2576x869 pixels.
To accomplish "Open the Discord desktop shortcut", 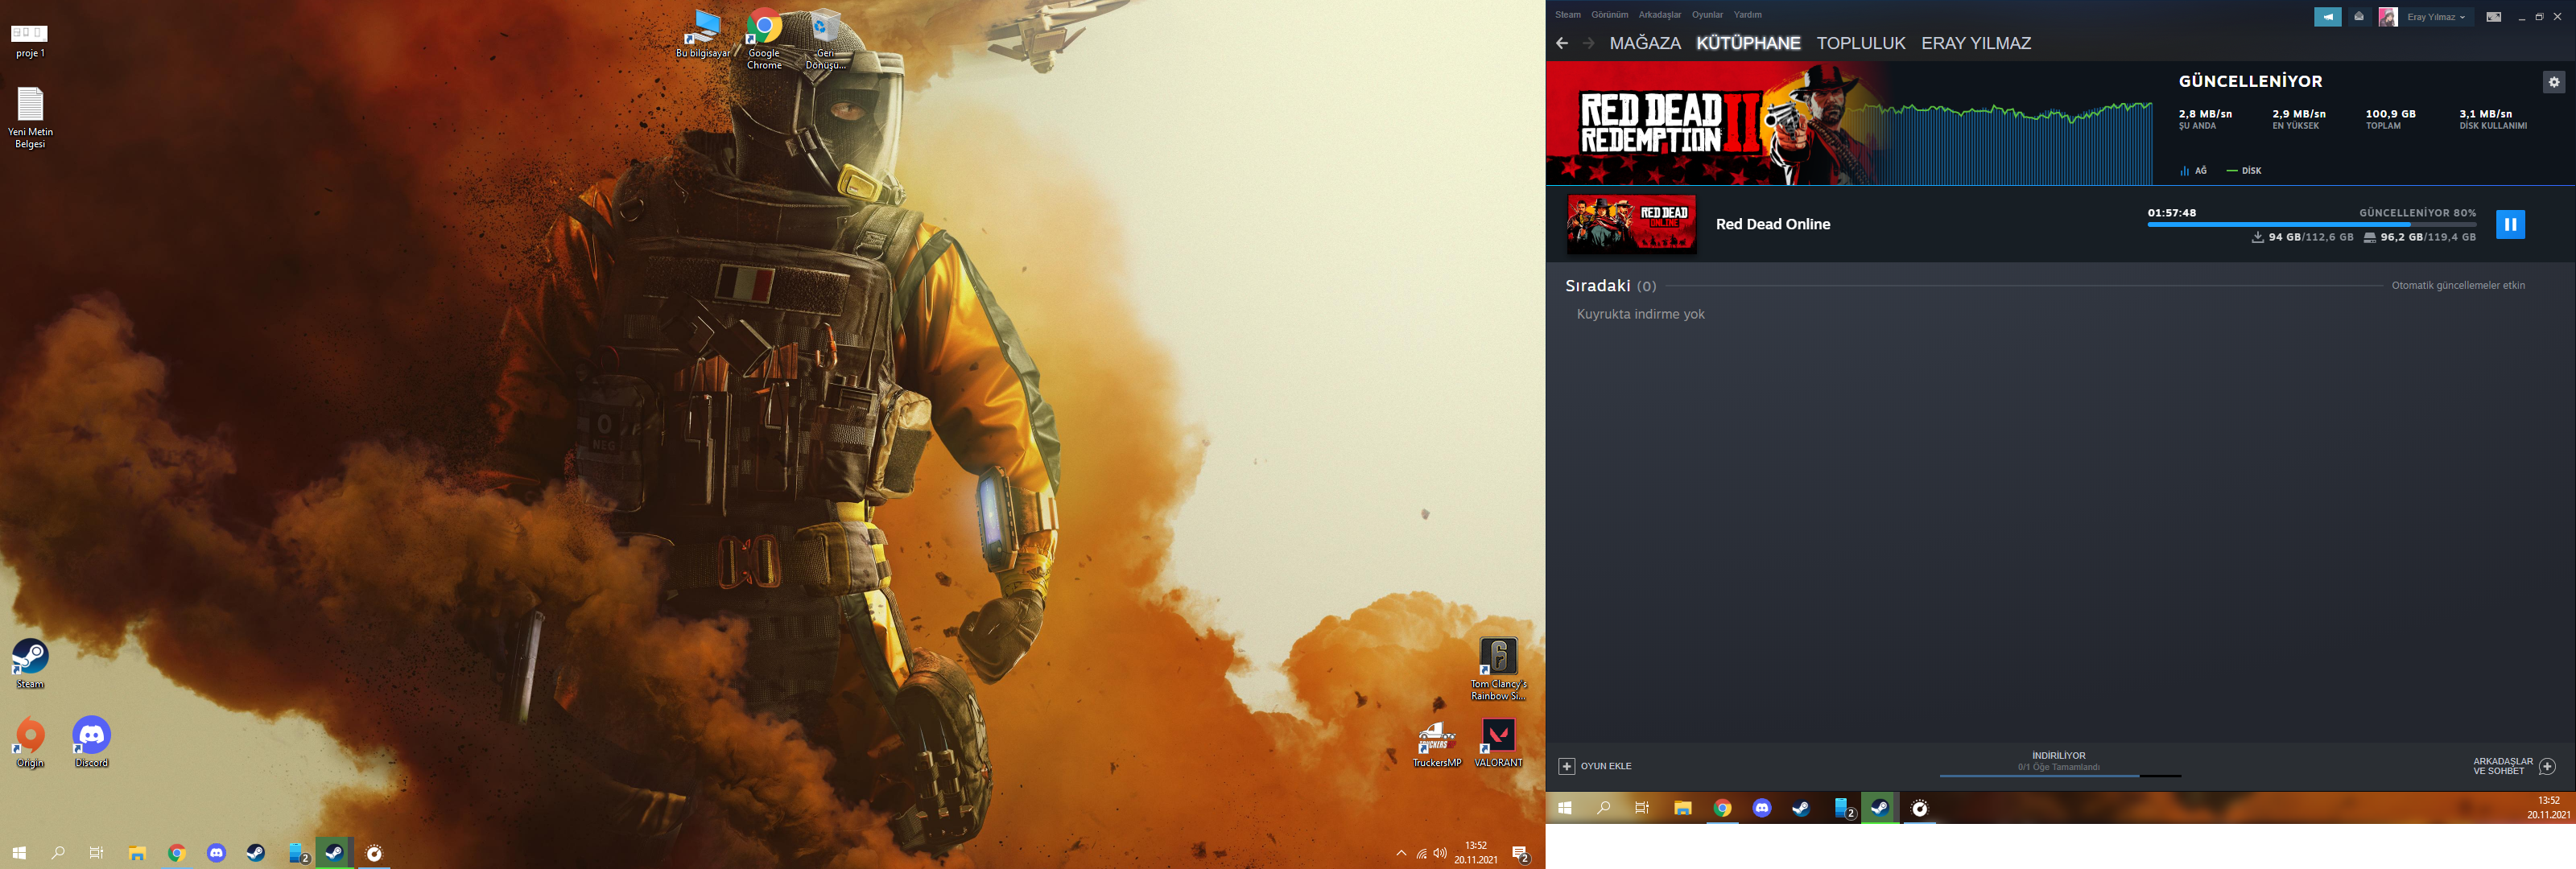I will pyautogui.click(x=91, y=736).
